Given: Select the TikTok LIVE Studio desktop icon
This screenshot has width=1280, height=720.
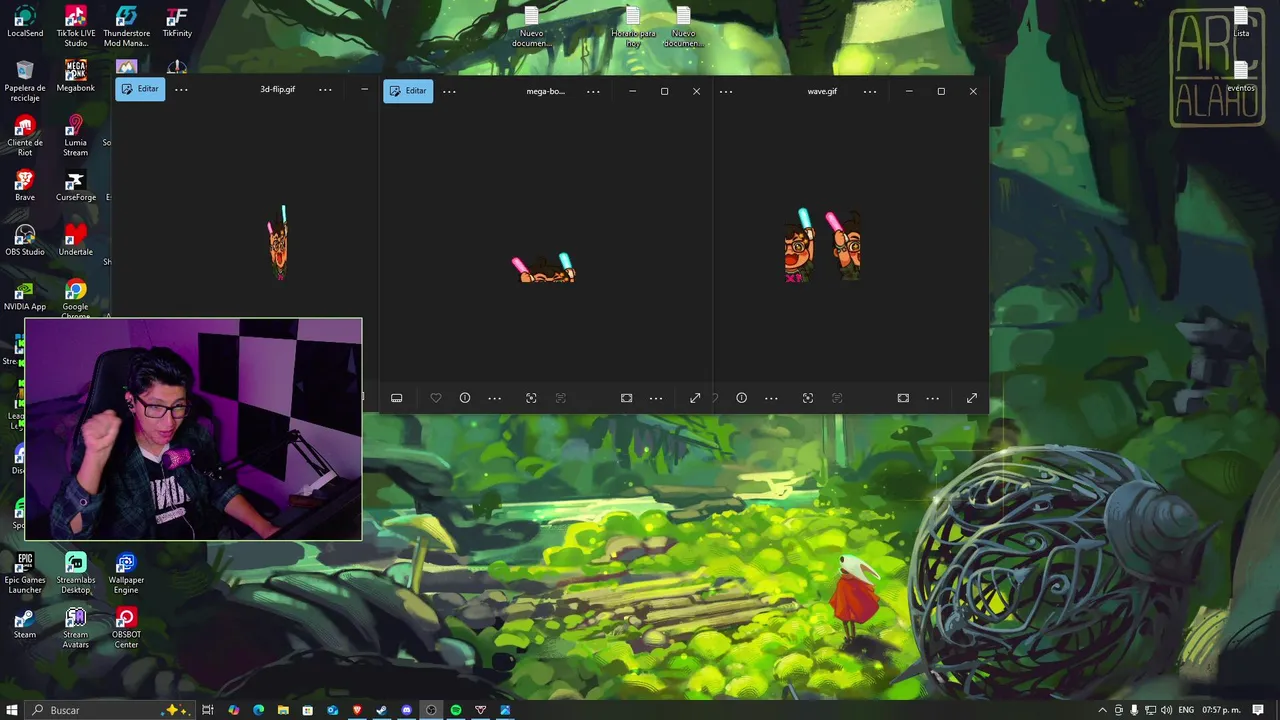Looking at the screenshot, I should click(76, 26).
